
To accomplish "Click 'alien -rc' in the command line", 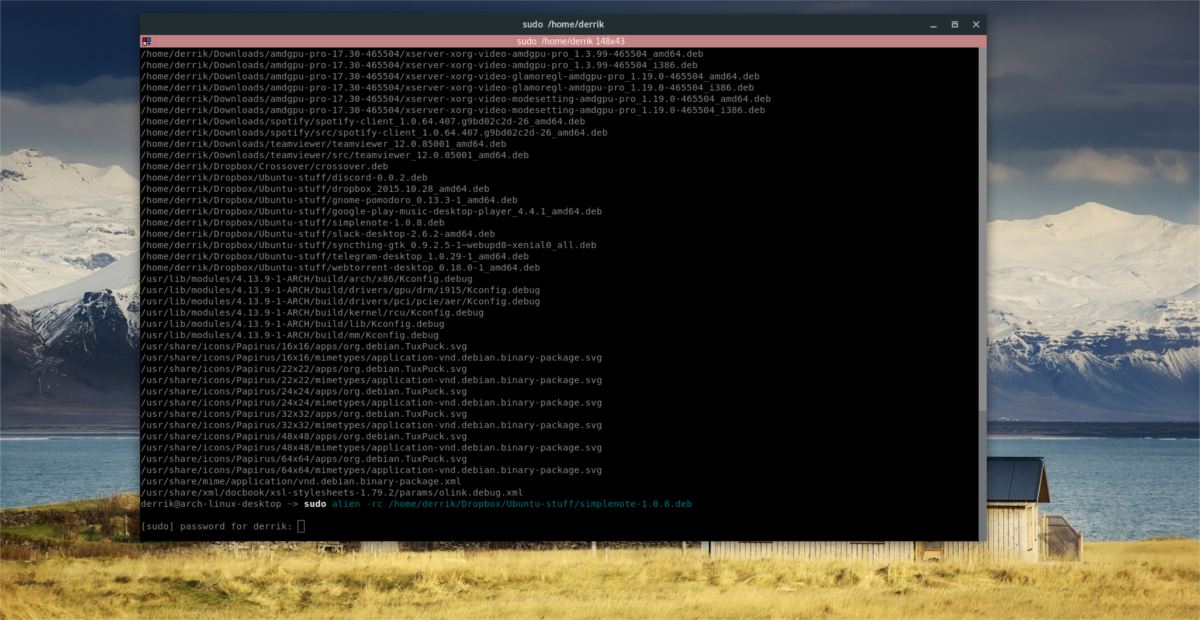I will point(358,504).
